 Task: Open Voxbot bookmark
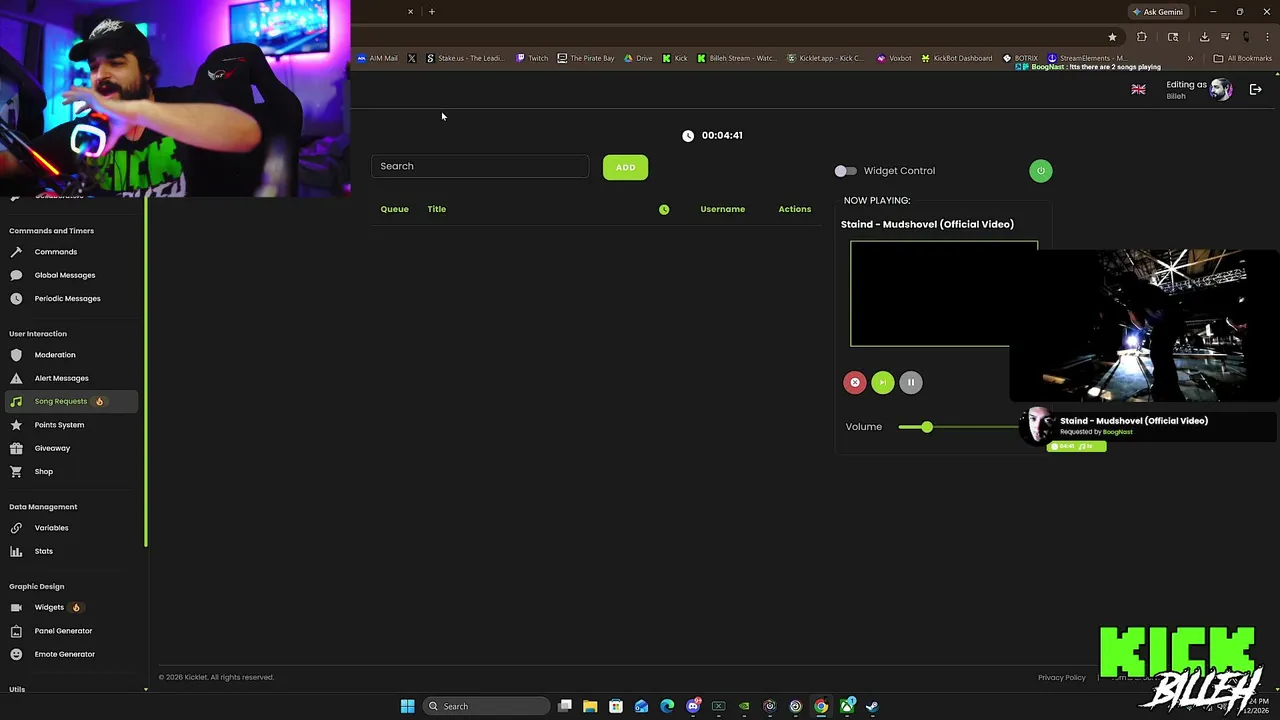[894, 58]
